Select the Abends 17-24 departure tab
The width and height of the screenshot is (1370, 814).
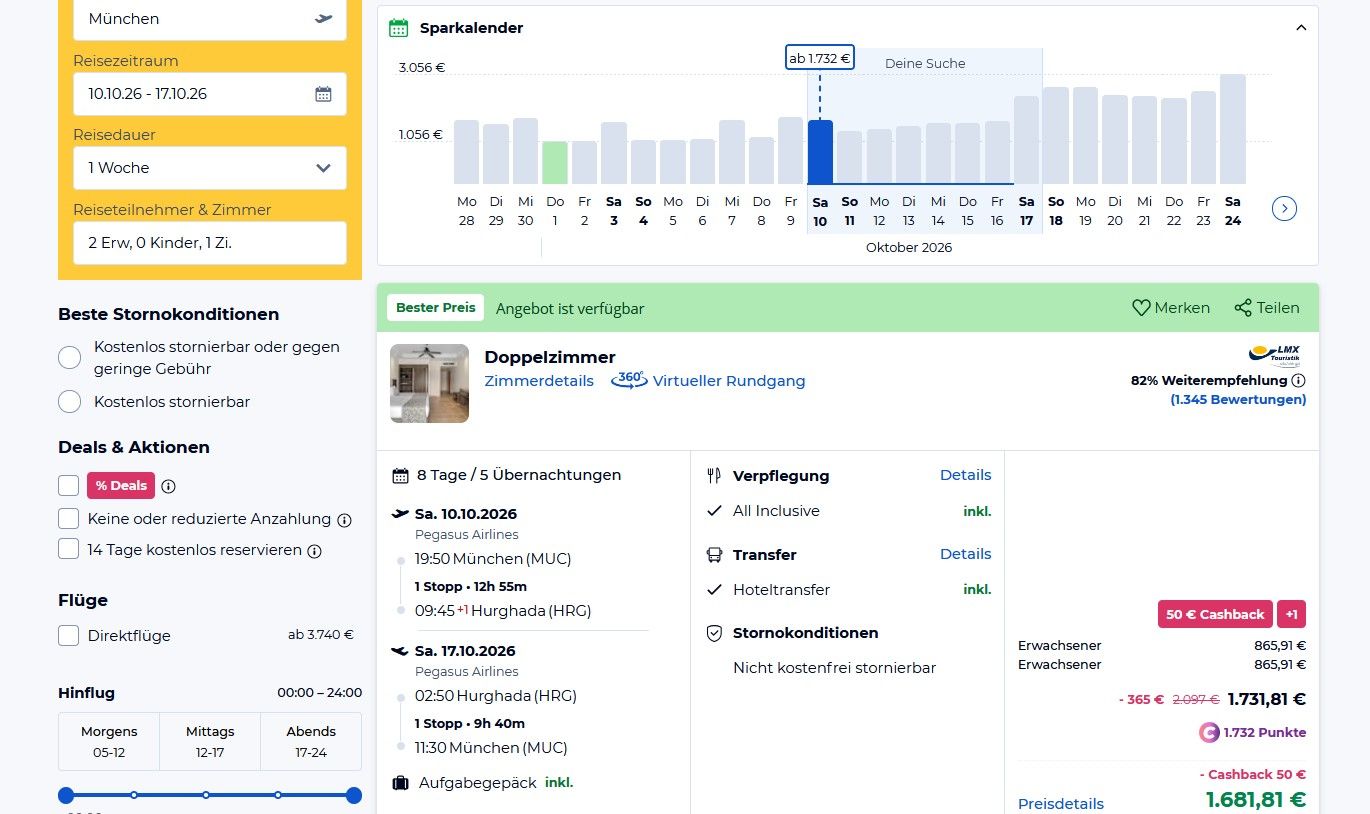[311, 741]
